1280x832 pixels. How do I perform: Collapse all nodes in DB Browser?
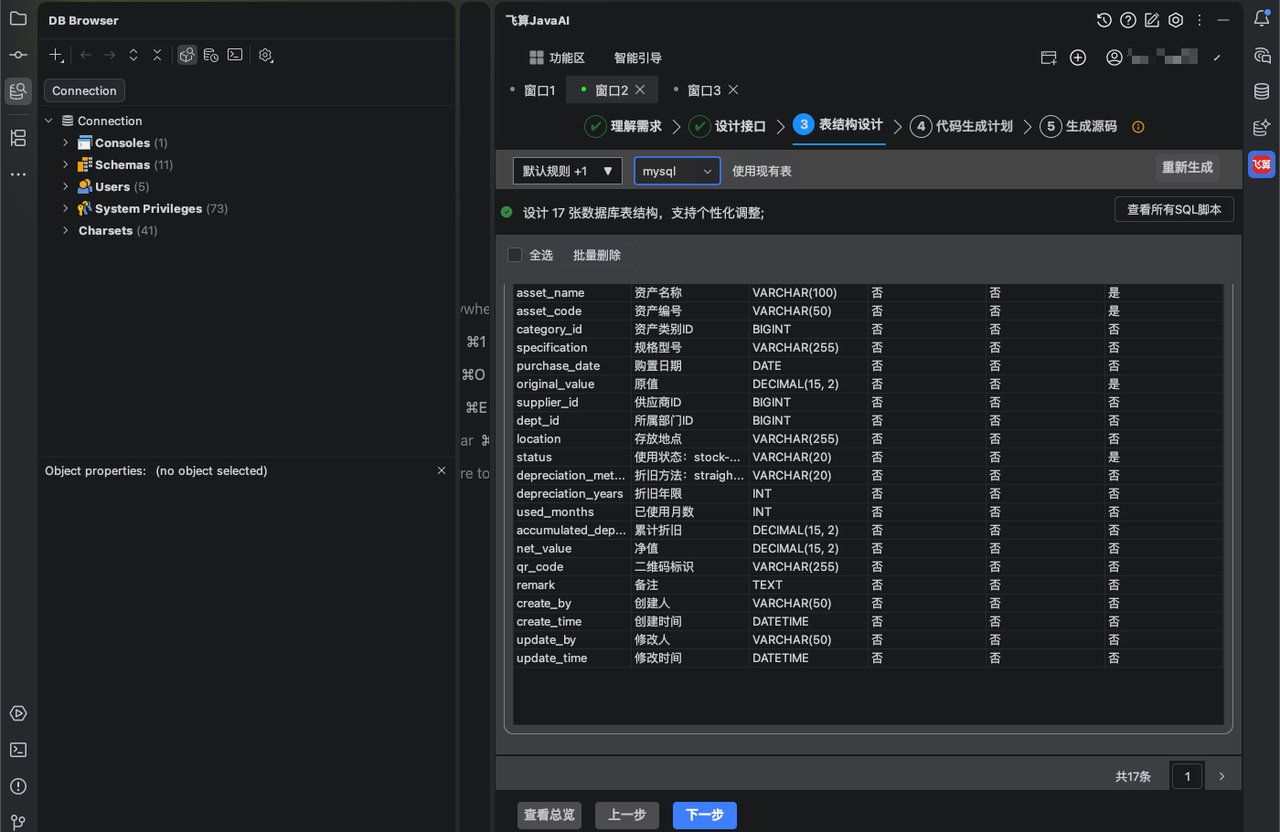(x=157, y=56)
